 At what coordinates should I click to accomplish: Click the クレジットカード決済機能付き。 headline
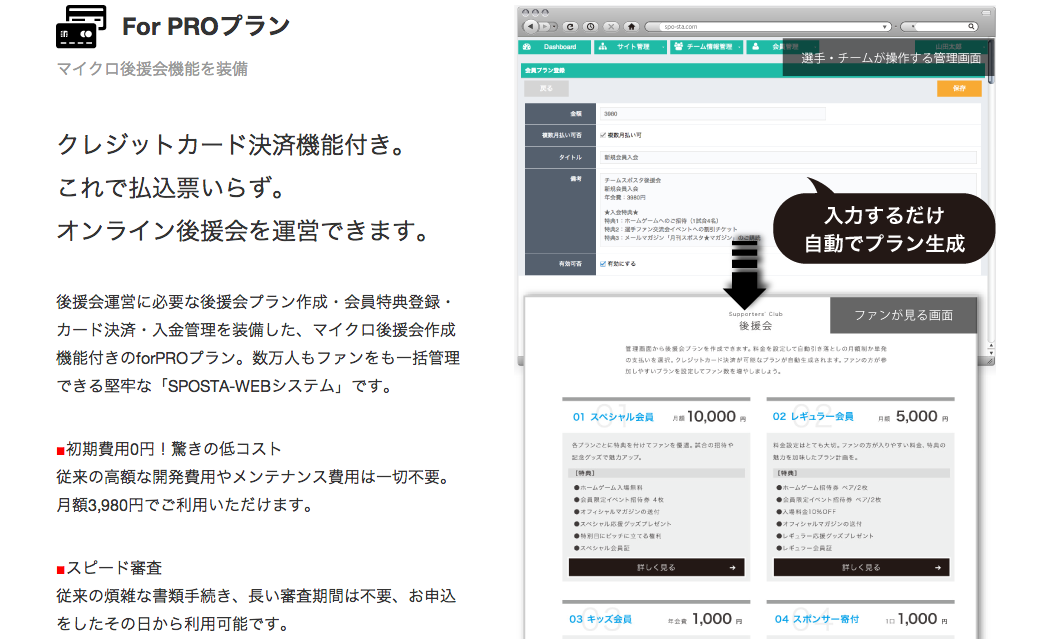pyautogui.click(x=232, y=145)
